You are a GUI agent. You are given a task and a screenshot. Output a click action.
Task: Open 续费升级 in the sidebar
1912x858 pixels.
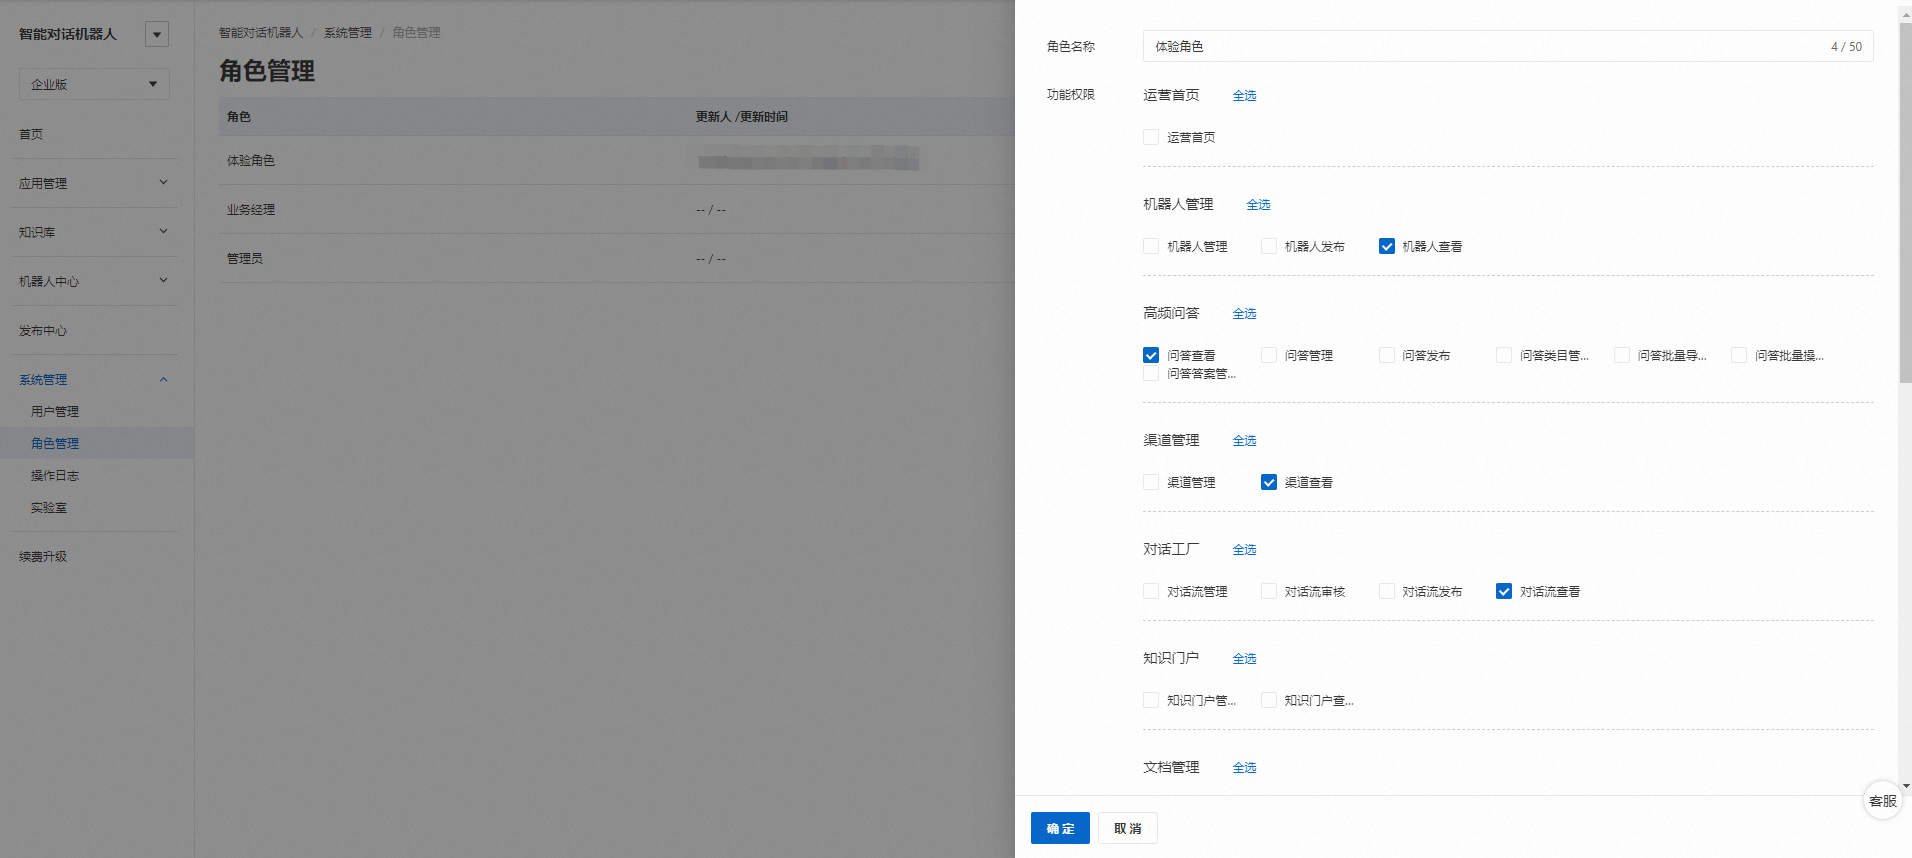[43, 556]
